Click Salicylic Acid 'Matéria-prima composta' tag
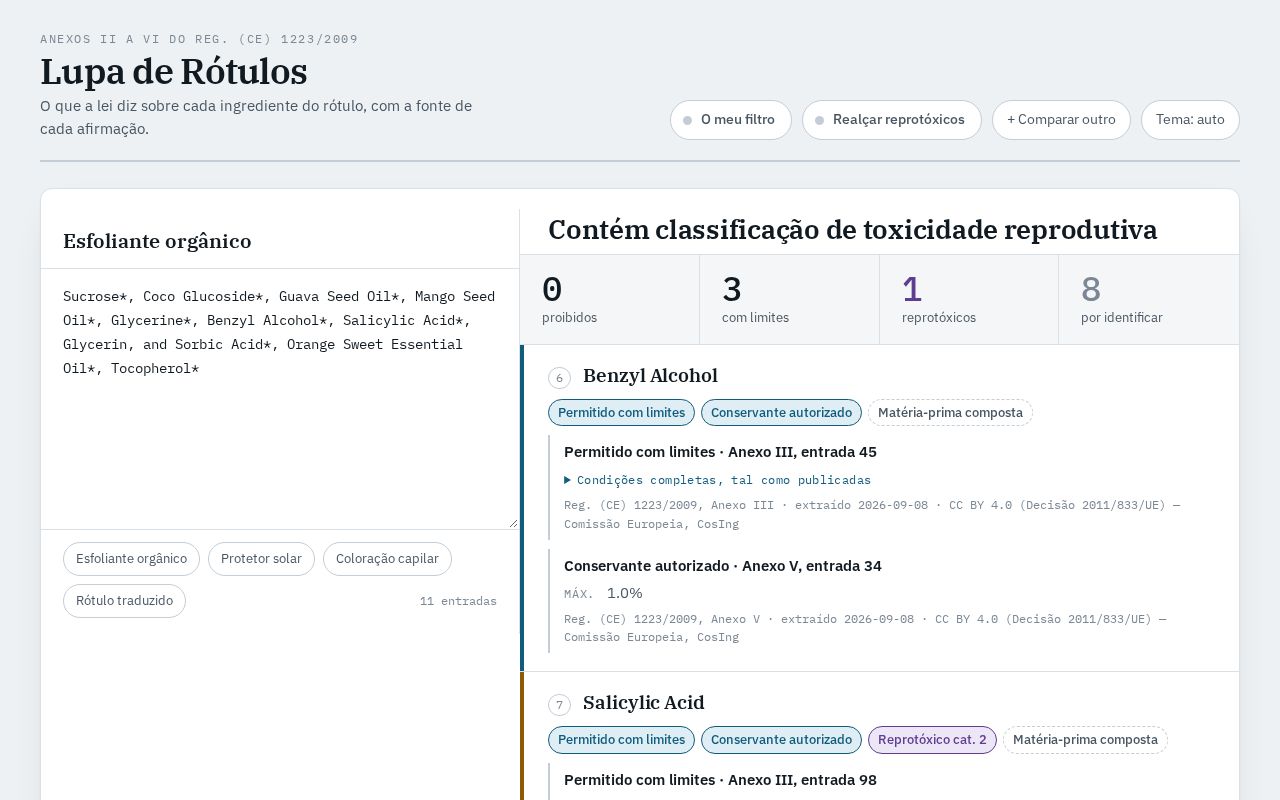The height and width of the screenshot is (800, 1280). tap(1085, 740)
